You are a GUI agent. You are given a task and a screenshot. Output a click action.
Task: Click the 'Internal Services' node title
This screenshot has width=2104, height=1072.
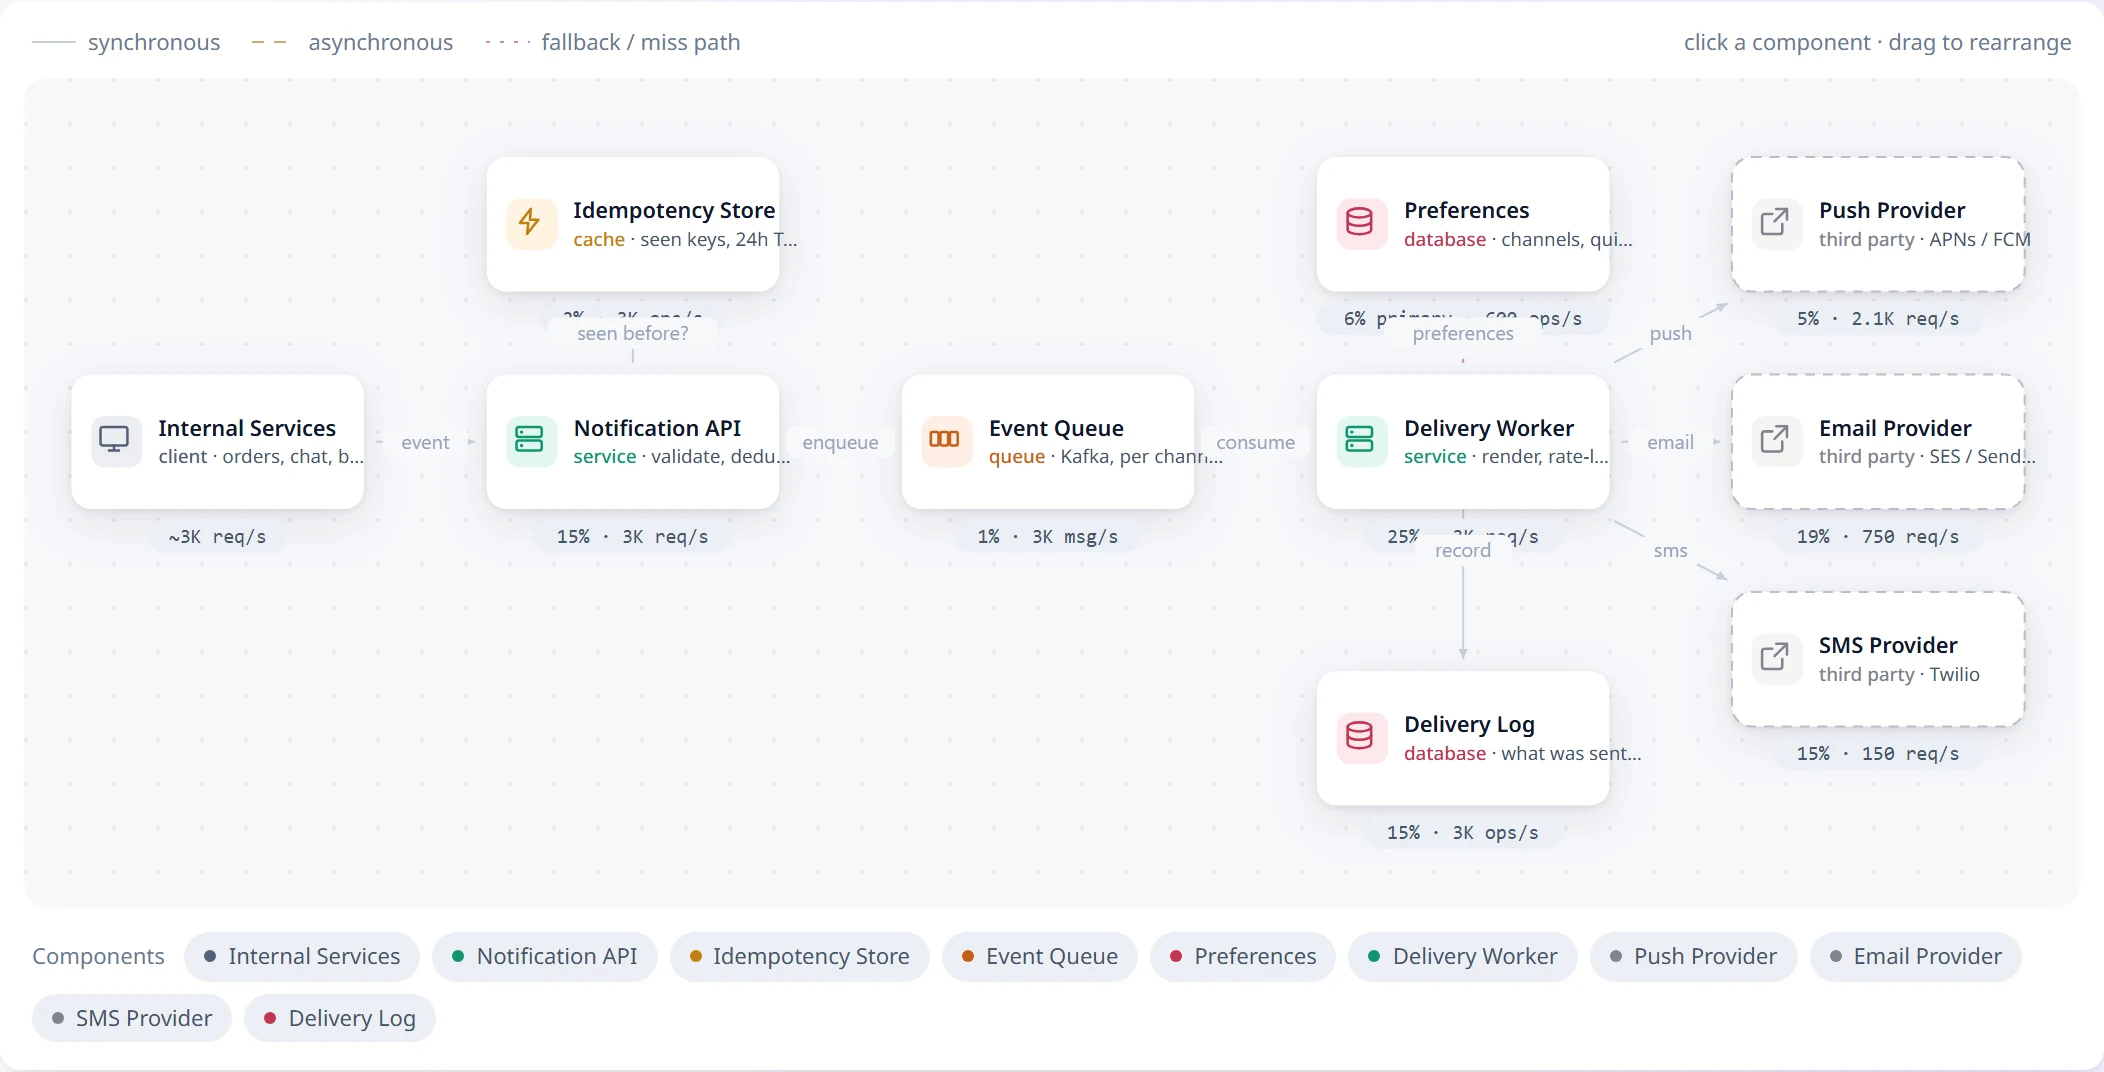coord(247,428)
